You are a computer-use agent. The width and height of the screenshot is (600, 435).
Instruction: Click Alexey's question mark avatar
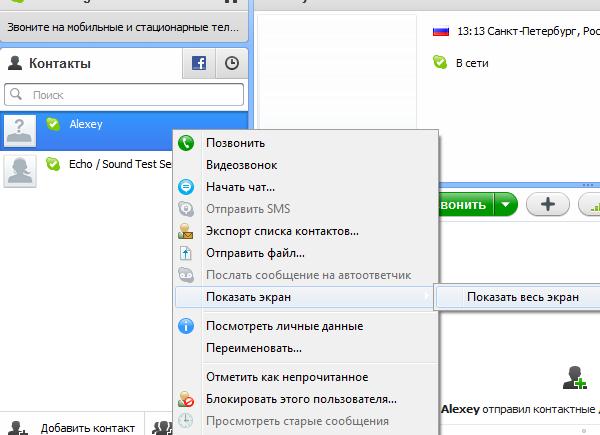20,131
